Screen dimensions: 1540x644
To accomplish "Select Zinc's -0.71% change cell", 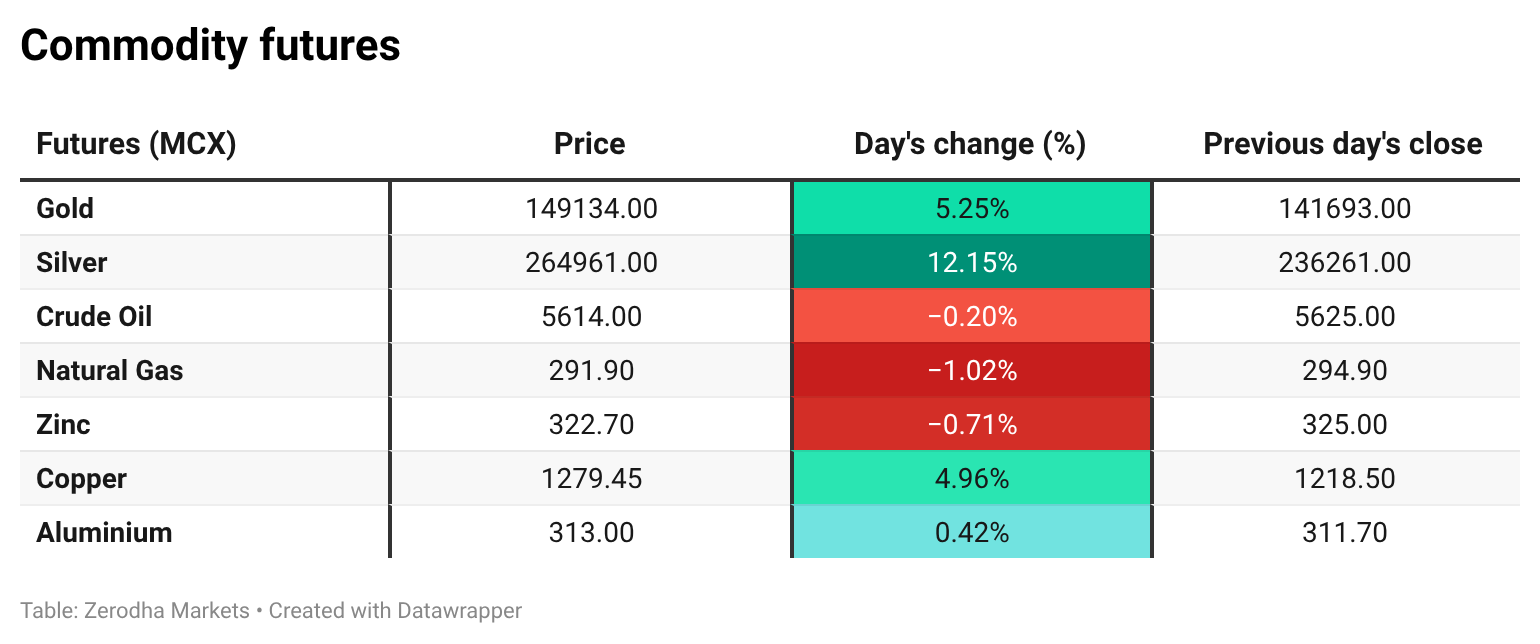I will [x=971, y=425].
